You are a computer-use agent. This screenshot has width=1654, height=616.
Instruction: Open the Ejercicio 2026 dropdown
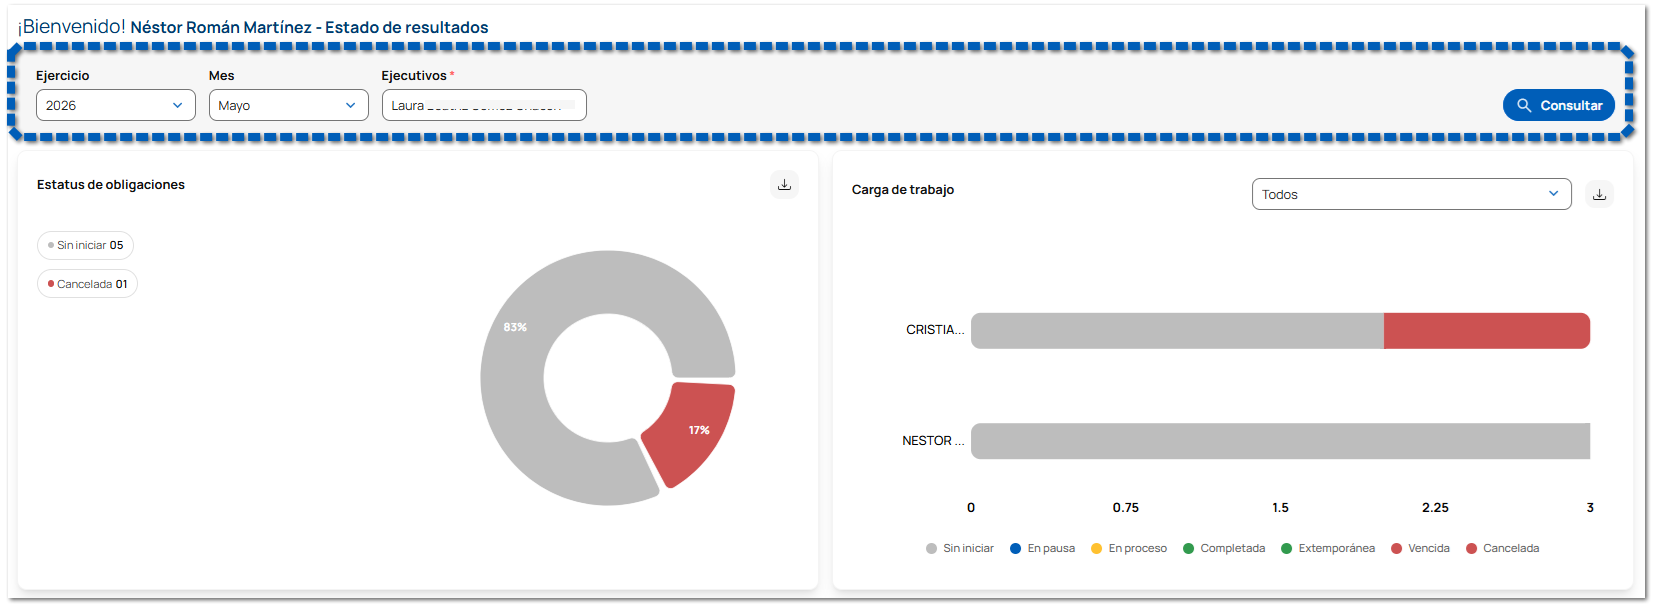point(116,105)
